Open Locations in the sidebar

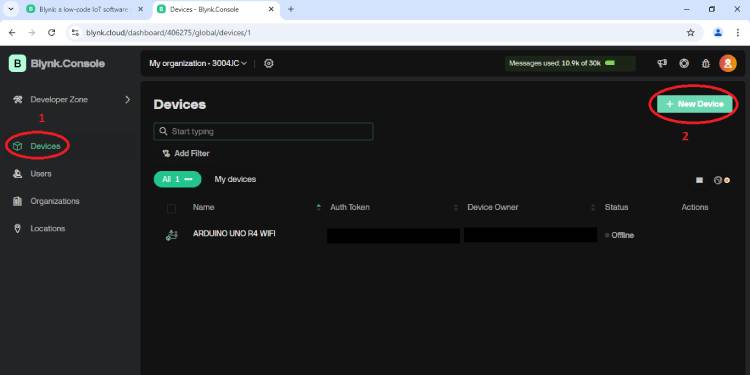(47, 229)
